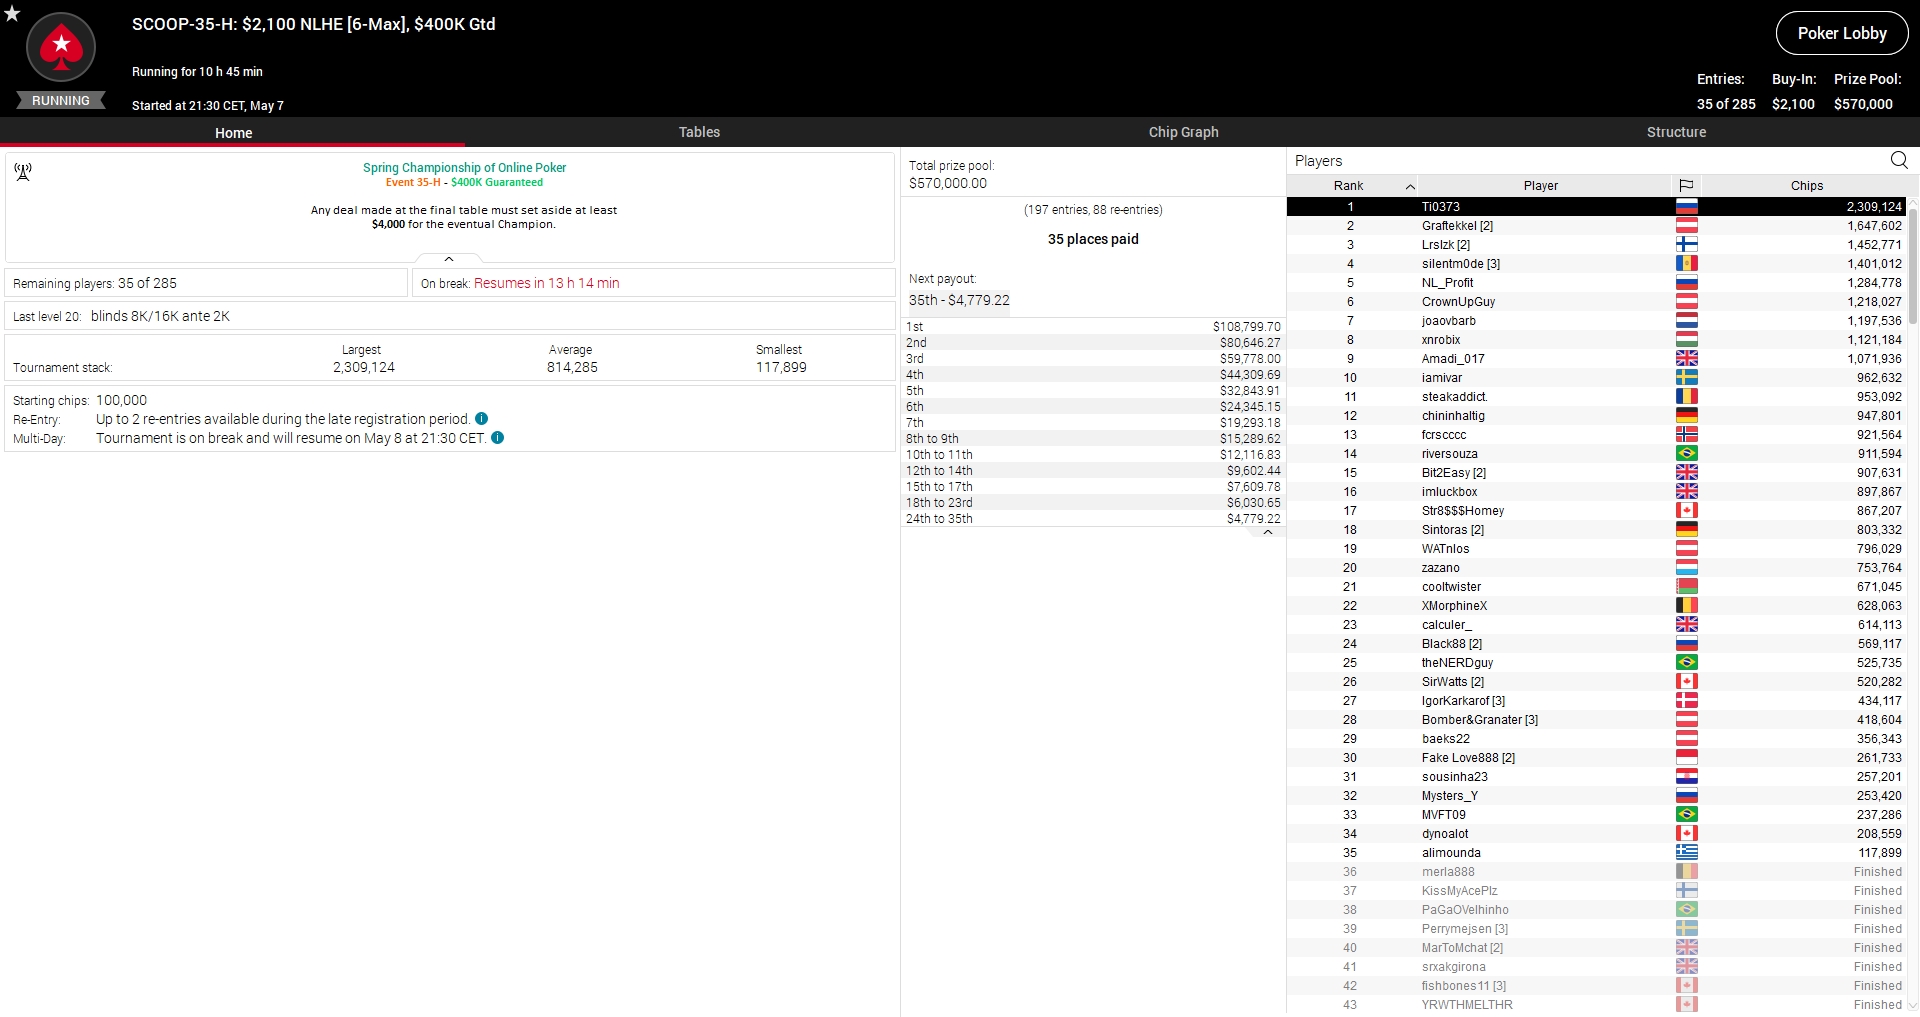Screen dimensions: 1920x1017
Task: Open the Chip Graph tab
Action: tap(1183, 132)
